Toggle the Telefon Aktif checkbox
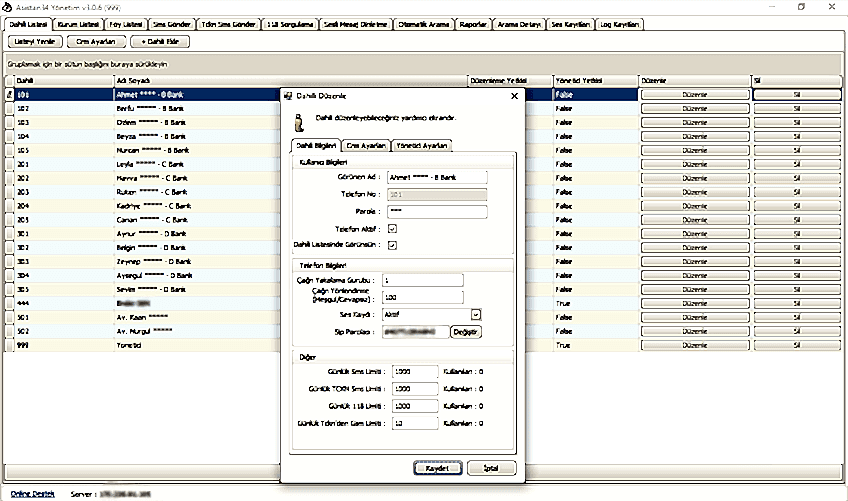The image size is (848, 501). pos(392,229)
